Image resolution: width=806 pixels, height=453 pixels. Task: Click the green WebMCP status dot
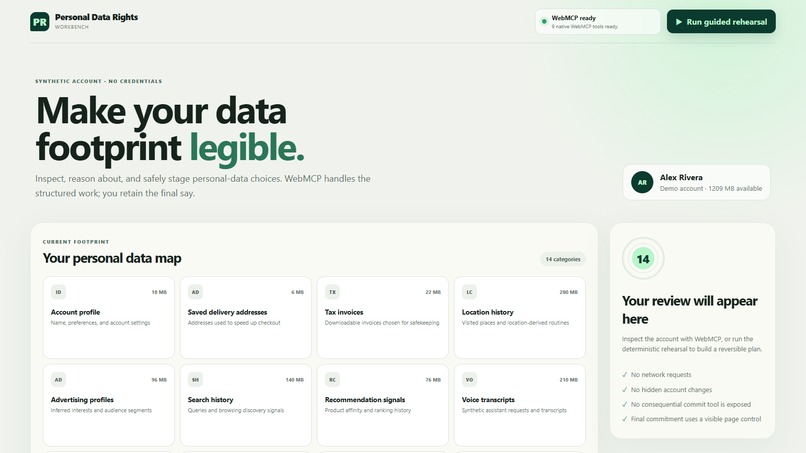click(x=544, y=22)
